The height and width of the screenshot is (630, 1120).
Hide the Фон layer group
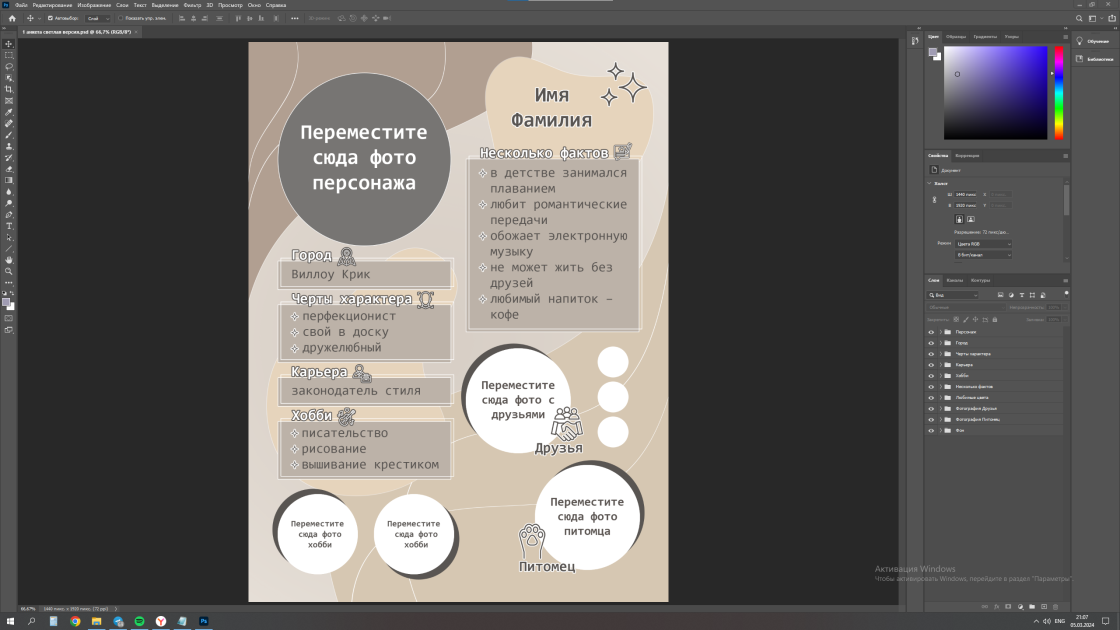pyautogui.click(x=931, y=431)
